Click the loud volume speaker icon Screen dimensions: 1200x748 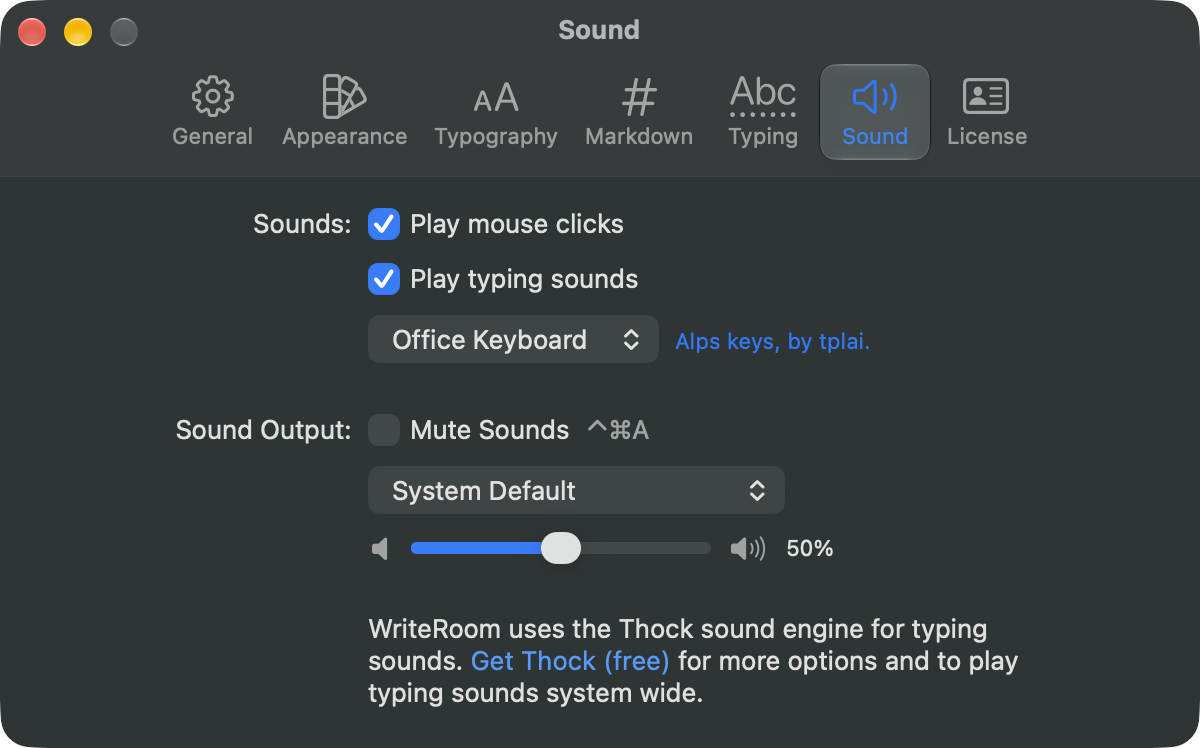(748, 549)
